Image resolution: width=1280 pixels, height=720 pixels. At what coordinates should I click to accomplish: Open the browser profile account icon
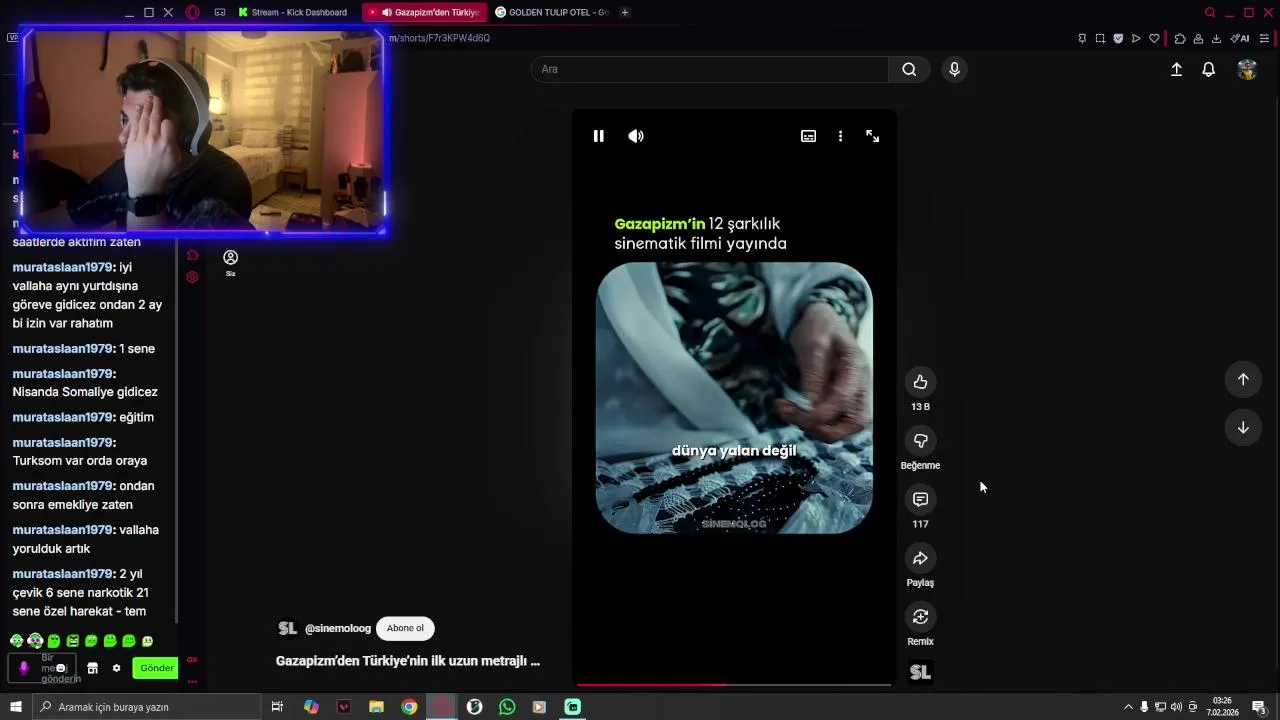pyautogui.click(x=1198, y=38)
